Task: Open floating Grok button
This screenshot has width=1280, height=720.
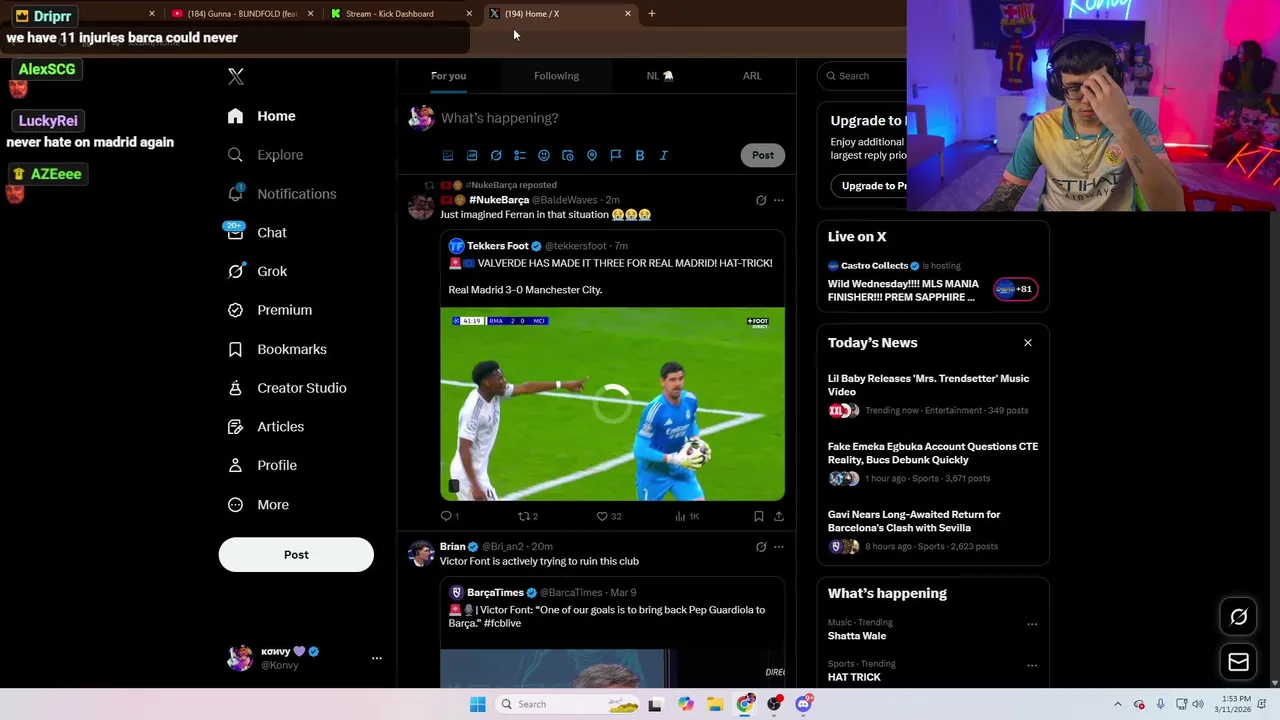Action: click(x=1238, y=617)
